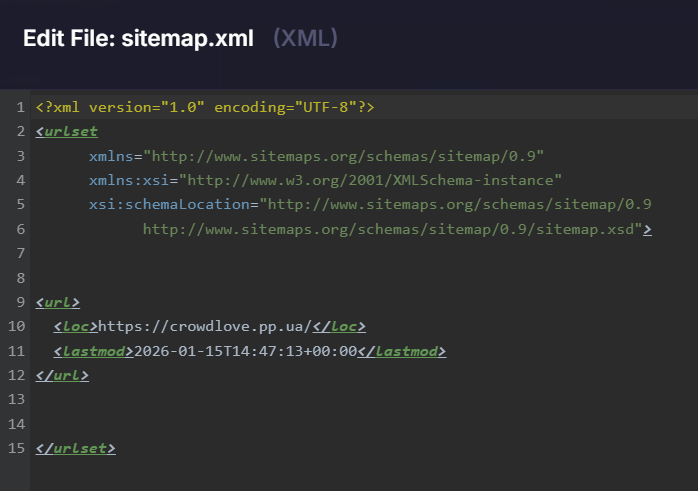Viewport: 698px width, 491px height.
Task: Click line number 10 in the gutter
Action: 16,326
